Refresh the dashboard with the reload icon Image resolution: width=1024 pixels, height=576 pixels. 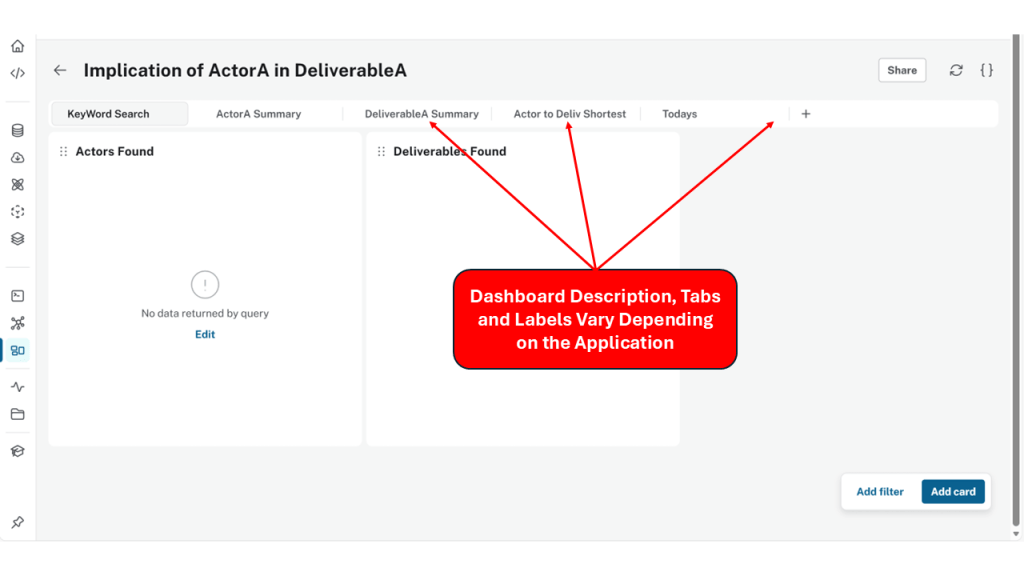[x=956, y=70]
